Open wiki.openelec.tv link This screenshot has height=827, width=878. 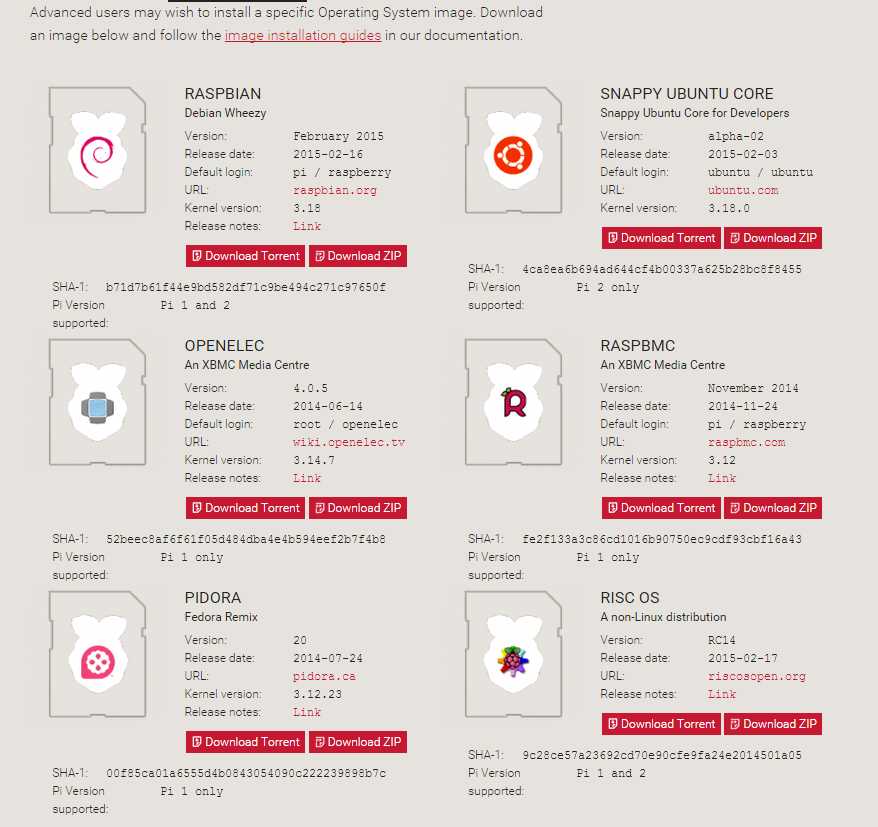(x=349, y=442)
